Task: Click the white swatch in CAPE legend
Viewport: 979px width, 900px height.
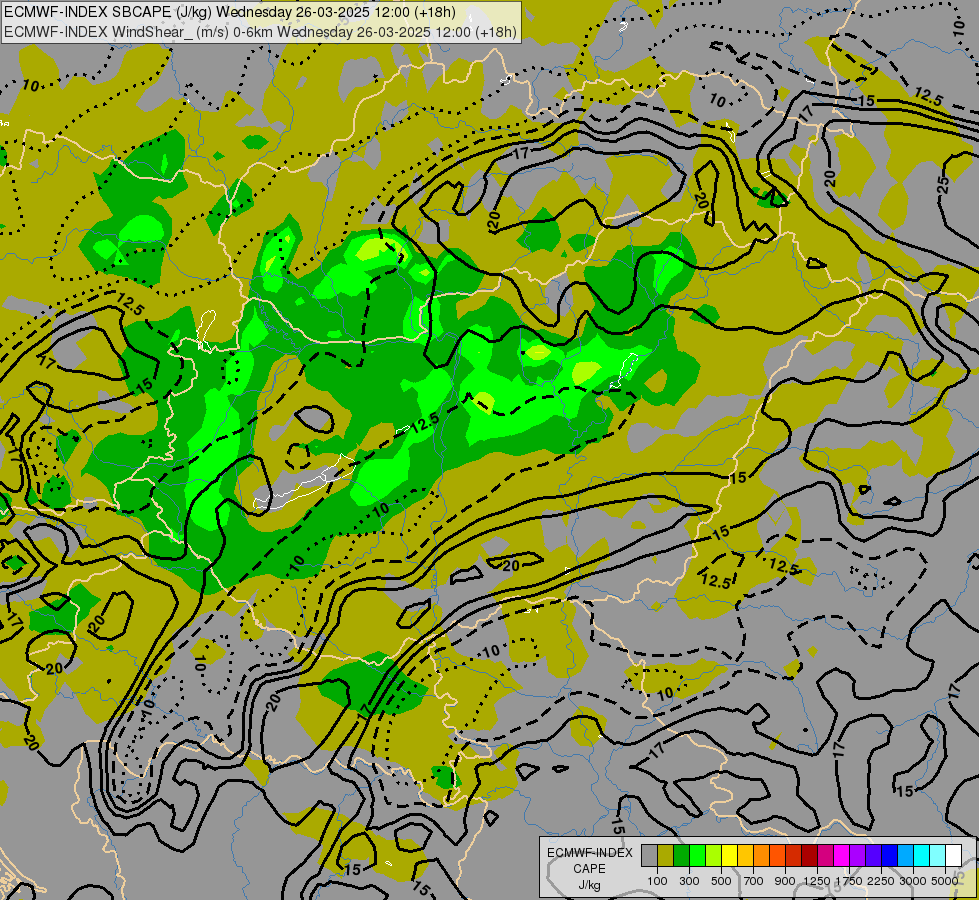Action: pos(953,856)
